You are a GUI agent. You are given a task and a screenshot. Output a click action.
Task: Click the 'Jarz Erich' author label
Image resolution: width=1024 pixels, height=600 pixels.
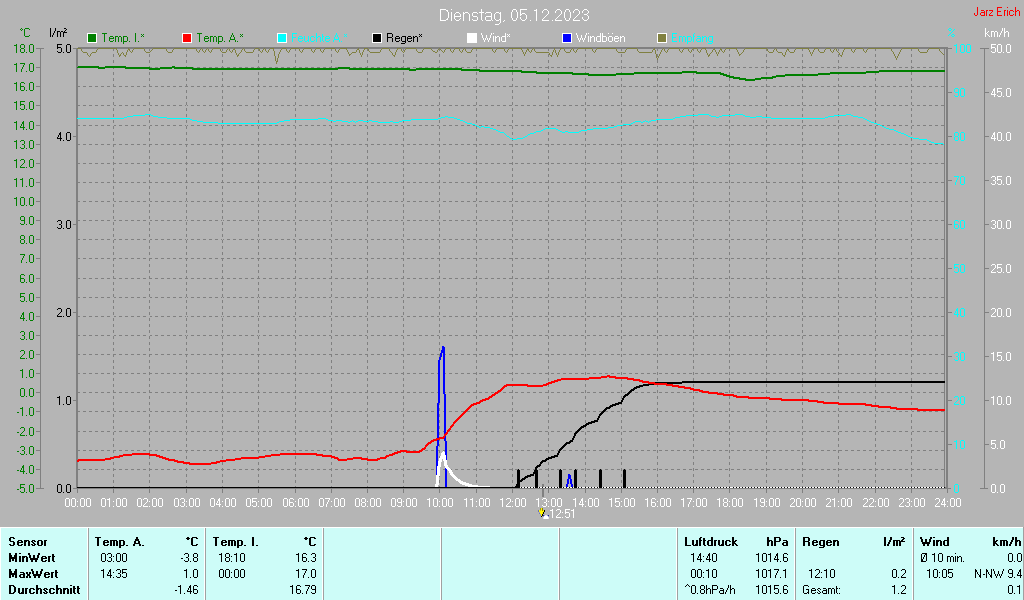997,12
